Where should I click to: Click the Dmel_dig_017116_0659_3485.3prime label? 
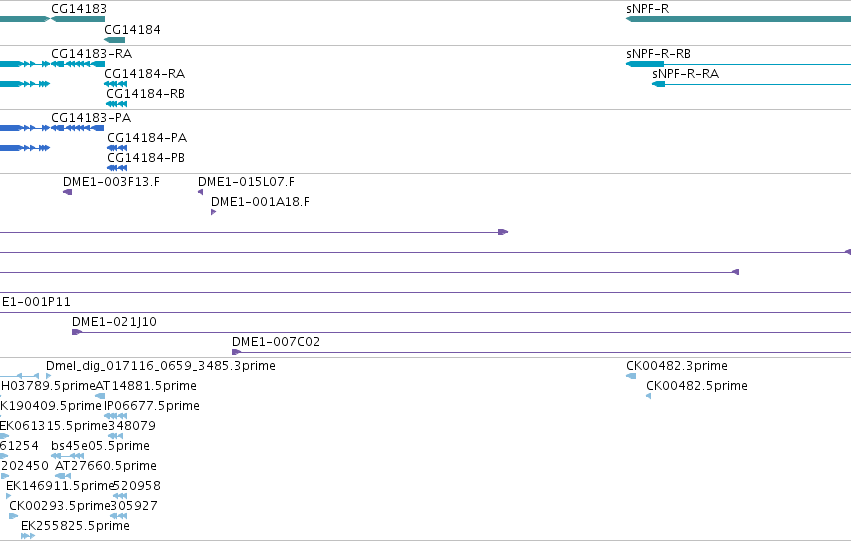point(161,366)
